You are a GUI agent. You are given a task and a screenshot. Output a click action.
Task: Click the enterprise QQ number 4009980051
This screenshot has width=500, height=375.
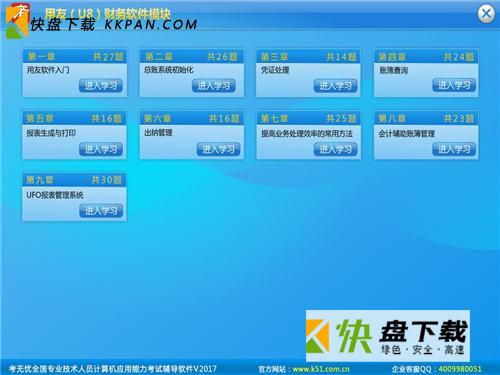click(460, 369)
